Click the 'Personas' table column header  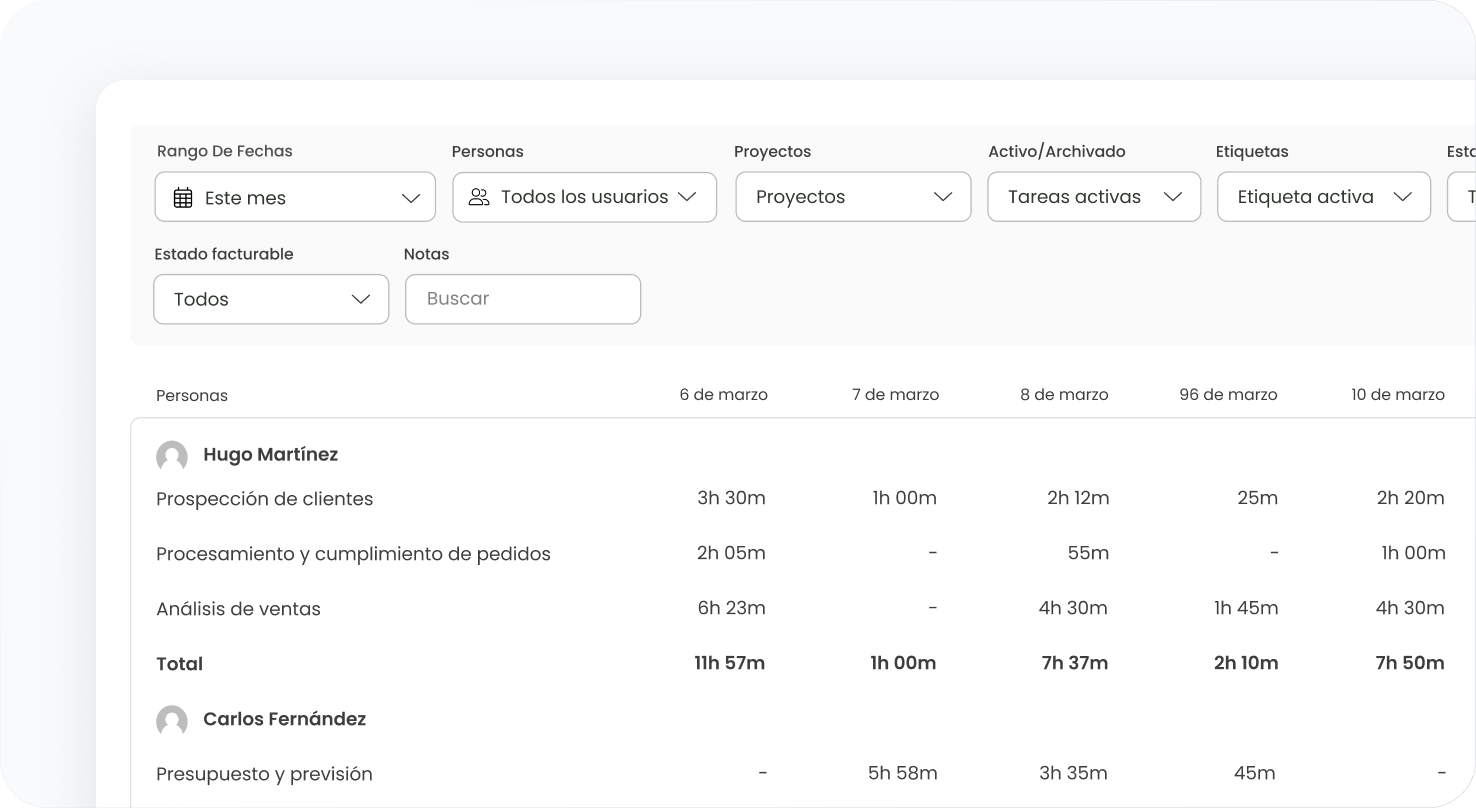192,396
